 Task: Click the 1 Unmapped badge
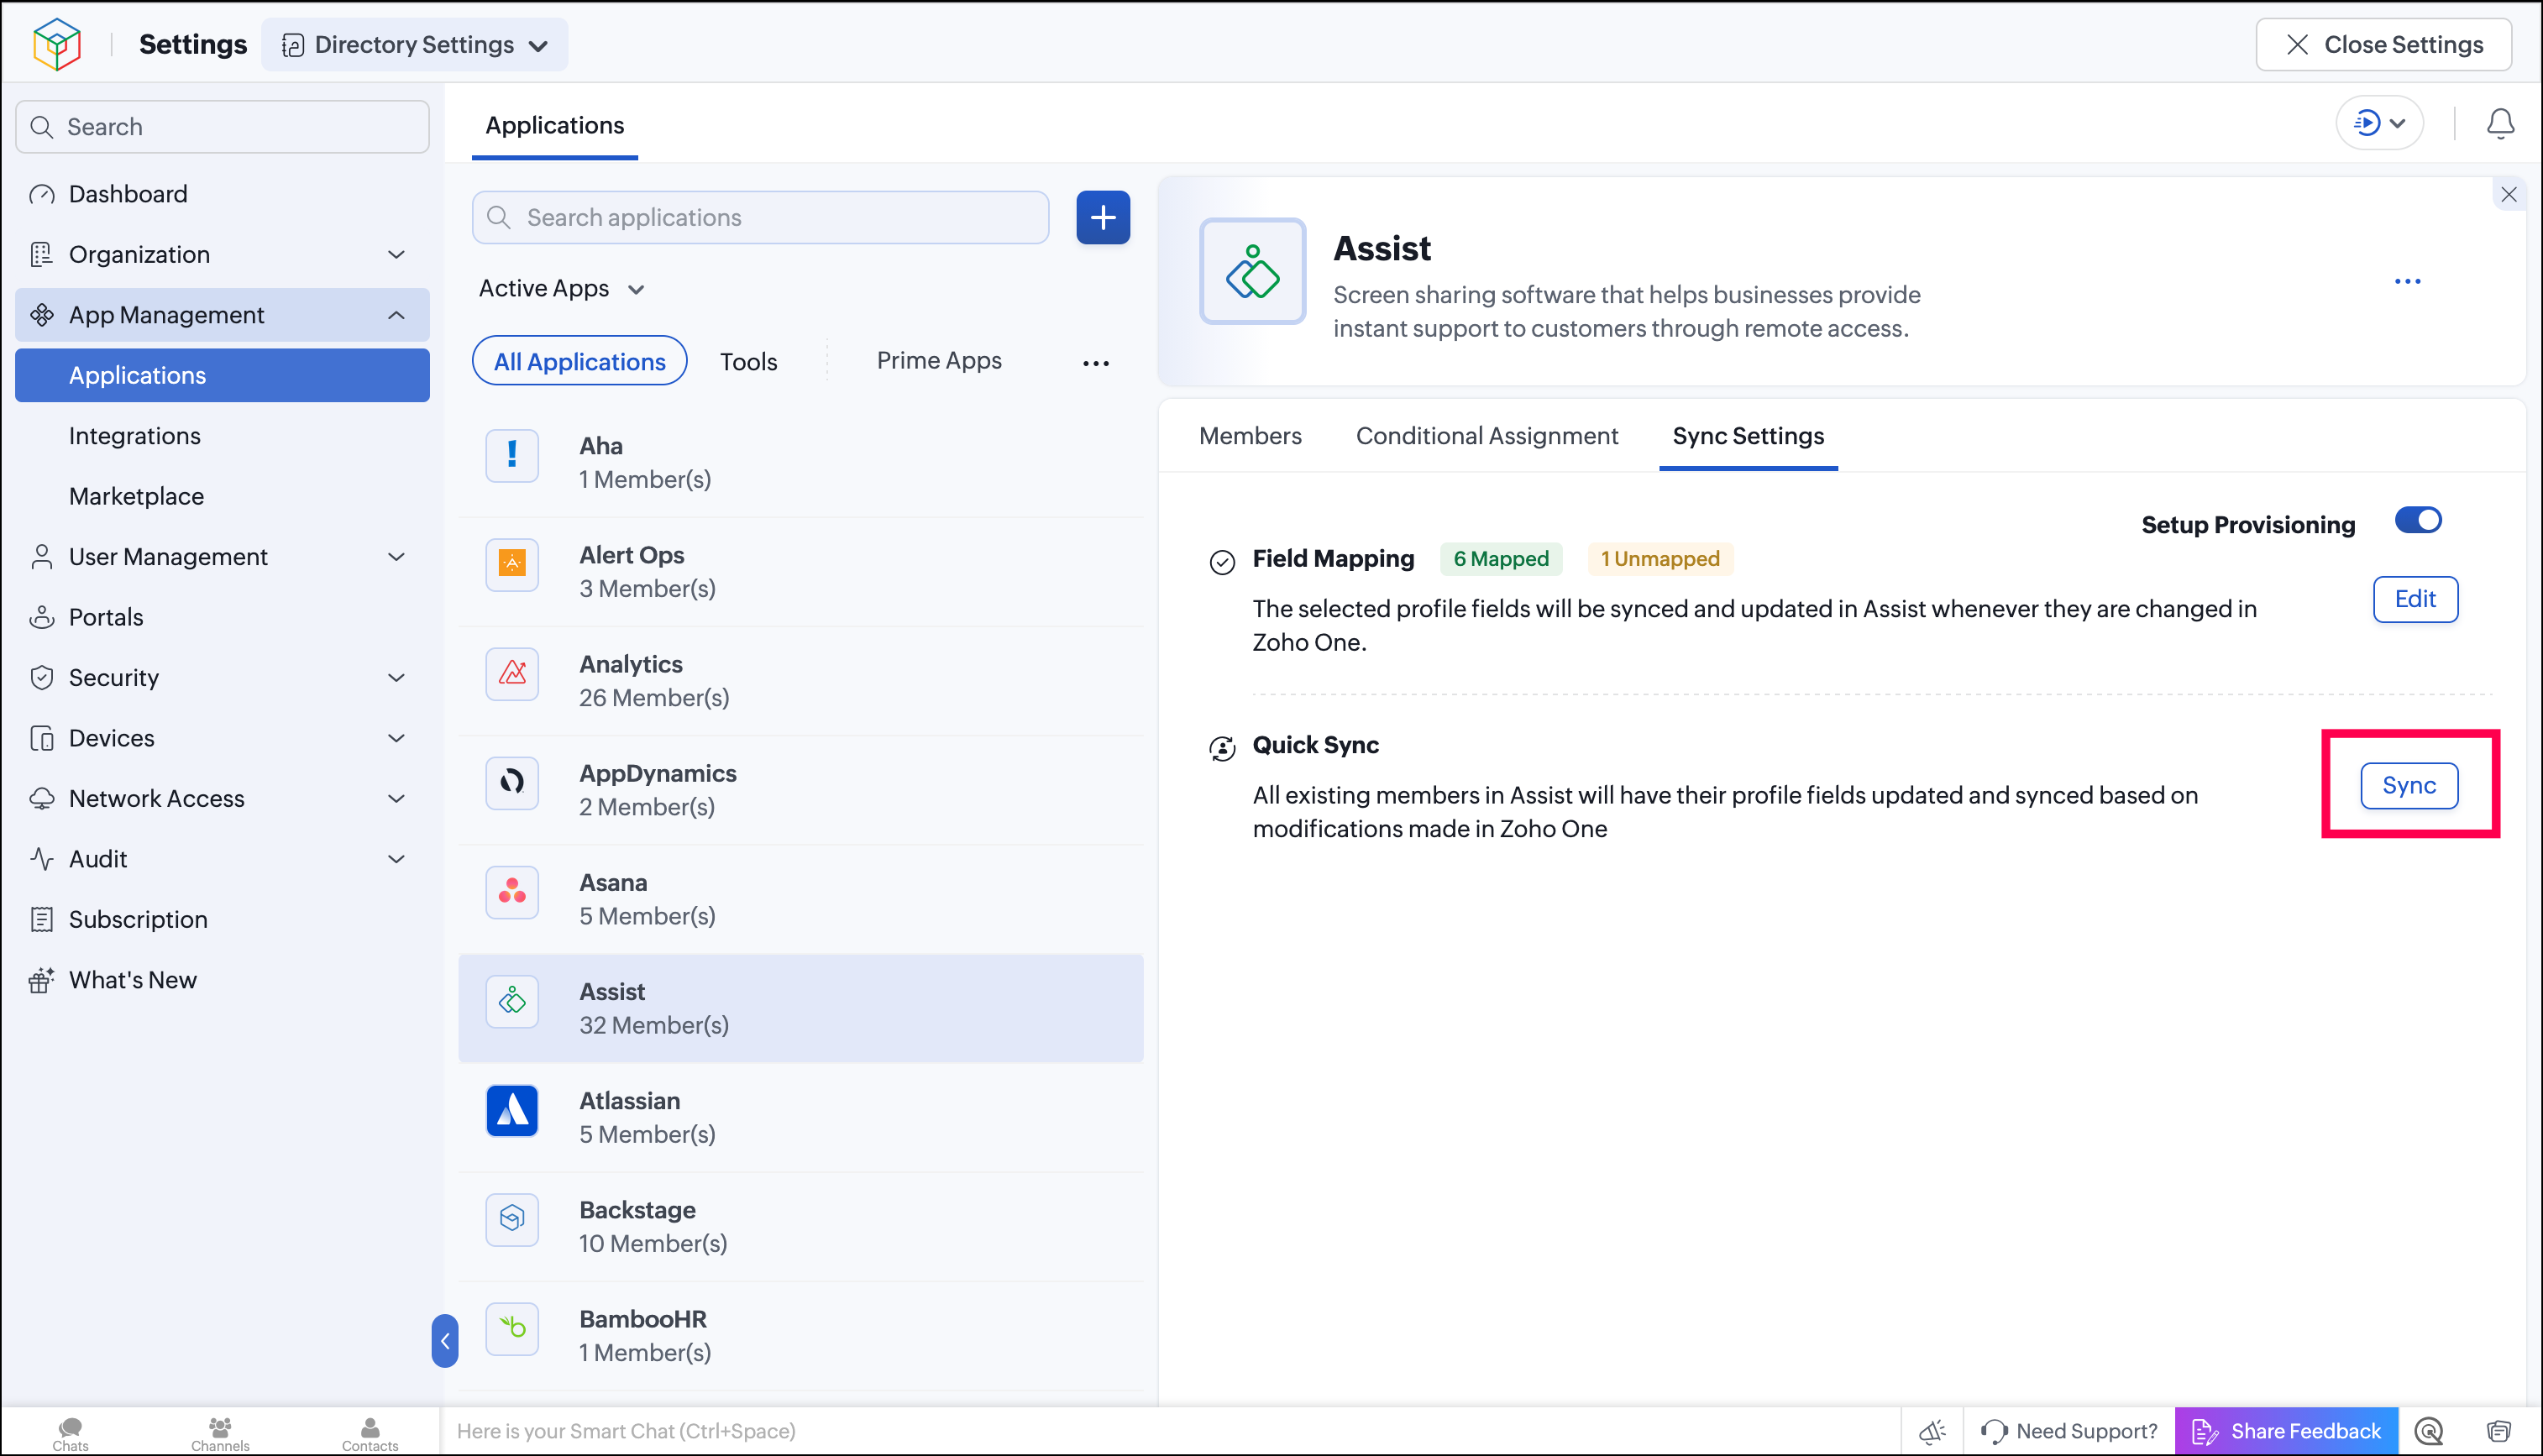[1660, 559]
